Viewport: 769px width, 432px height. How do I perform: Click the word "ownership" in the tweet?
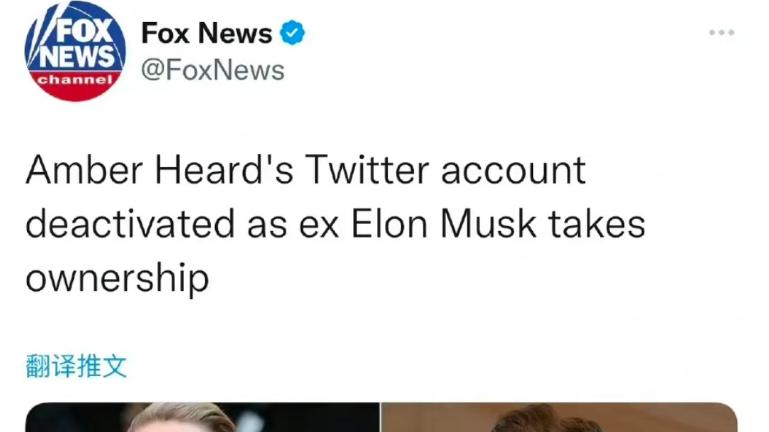click(117, 277)
